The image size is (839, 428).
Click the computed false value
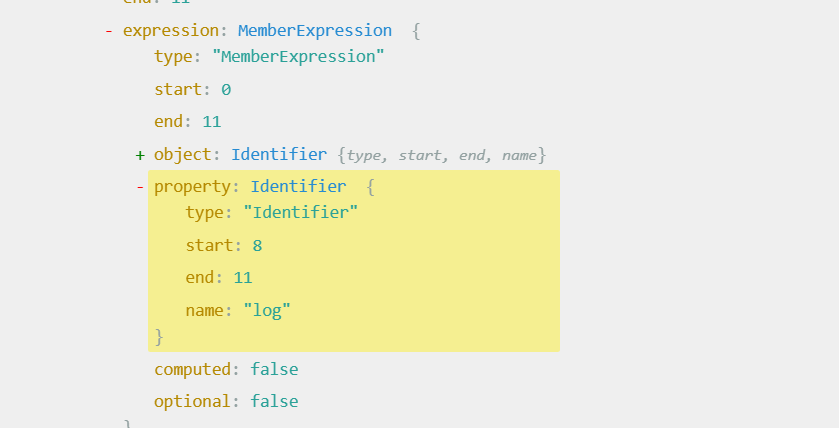click(274, 370)
